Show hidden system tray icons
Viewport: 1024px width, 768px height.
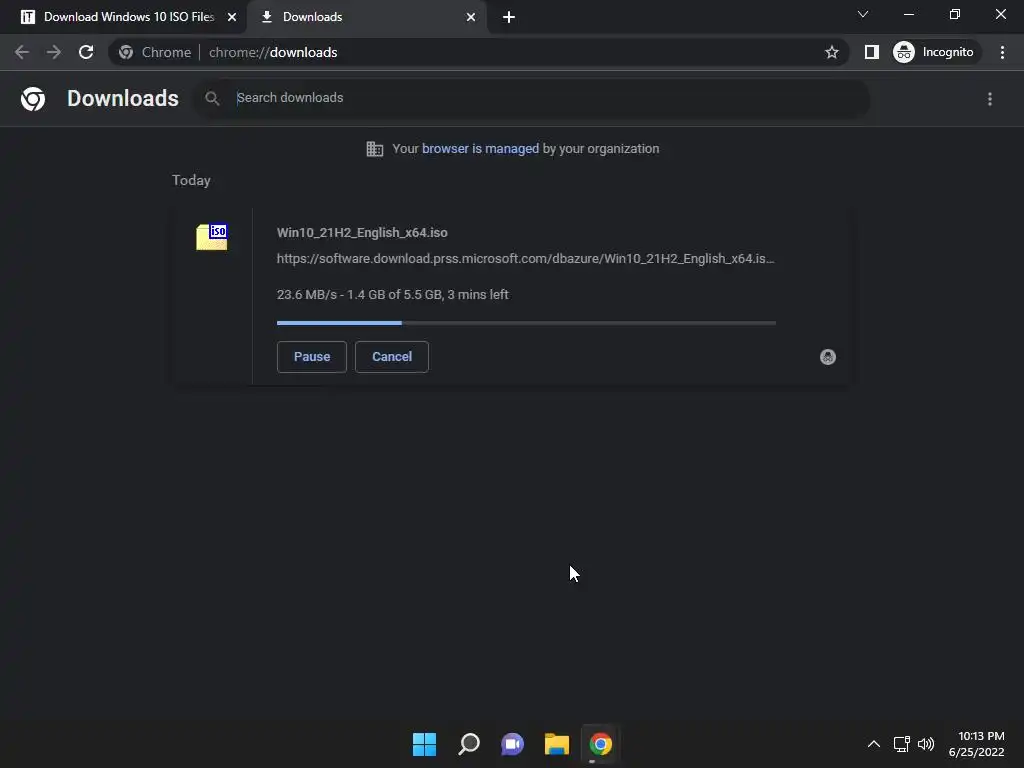pos(874,744)
